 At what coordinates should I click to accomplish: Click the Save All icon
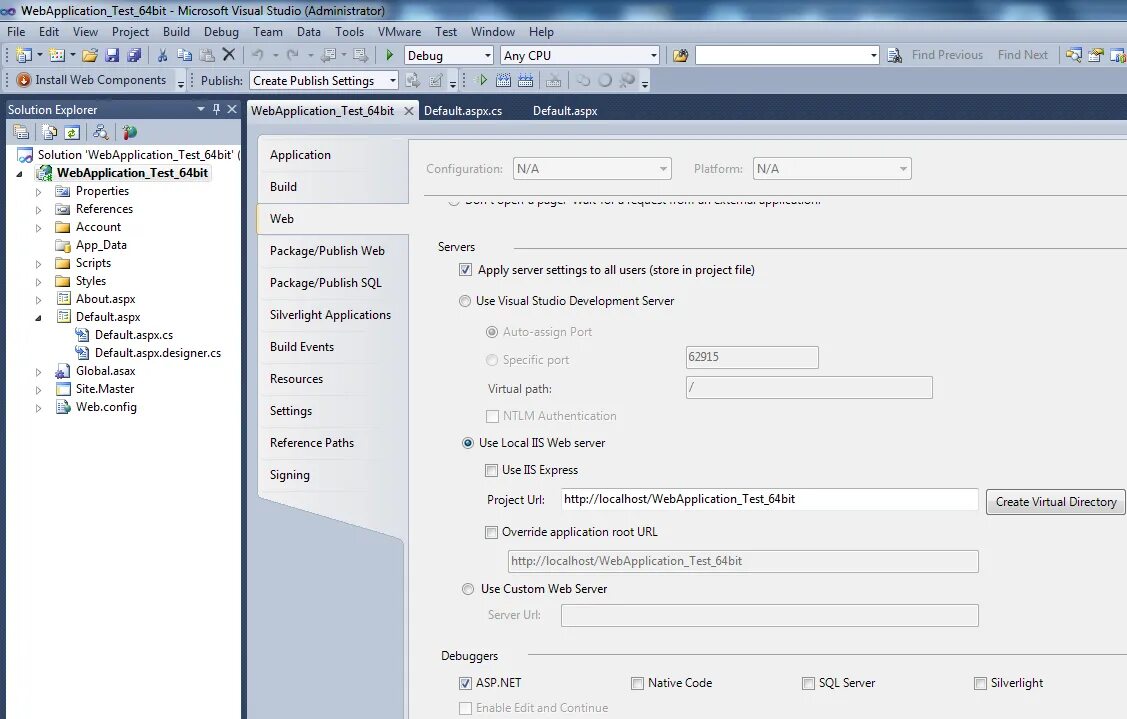coord(134,55)
